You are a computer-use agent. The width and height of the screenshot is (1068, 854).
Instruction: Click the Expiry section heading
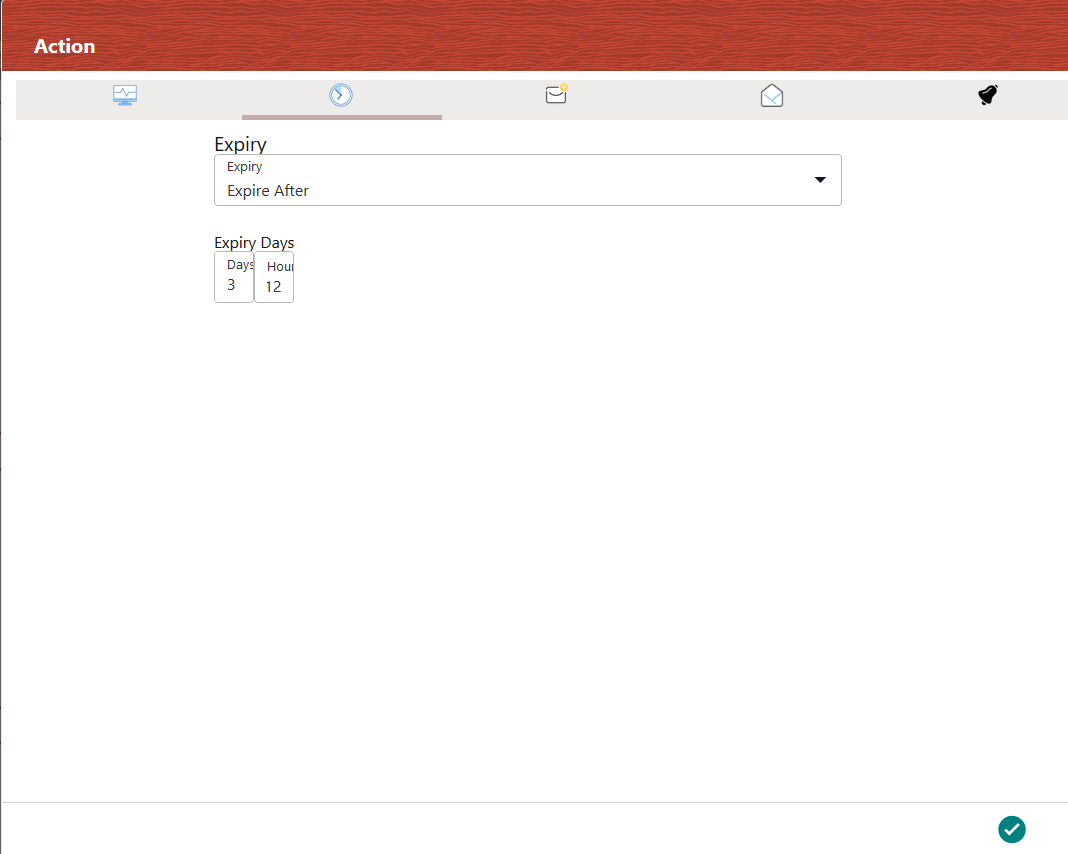[240, 144]
